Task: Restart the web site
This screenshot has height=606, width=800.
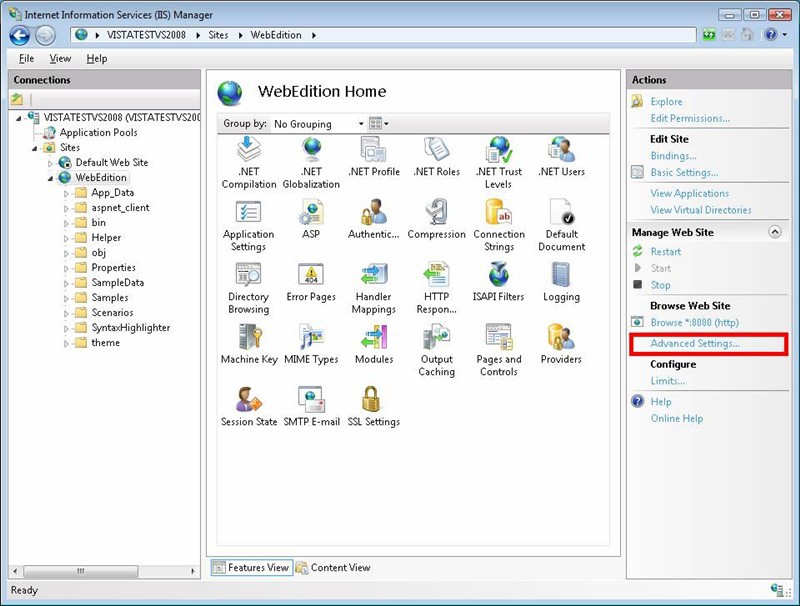Action: [665, 251]
